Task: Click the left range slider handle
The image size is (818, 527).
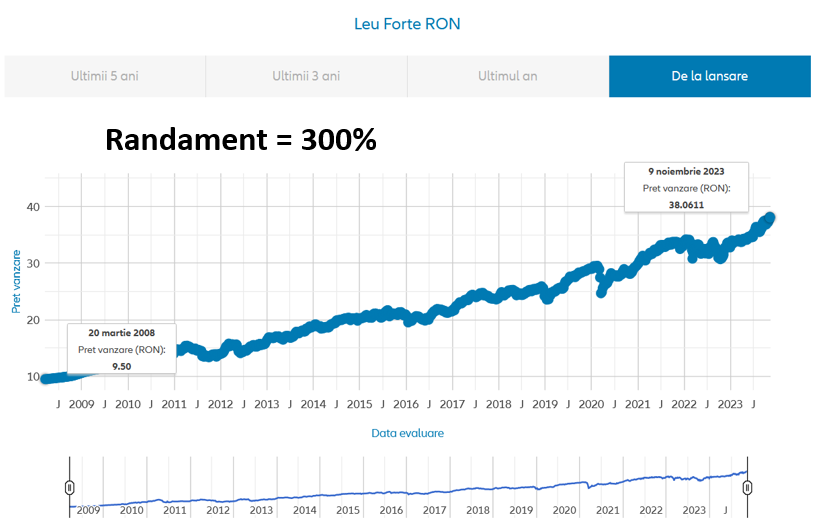Action: [x=69, y=487]
